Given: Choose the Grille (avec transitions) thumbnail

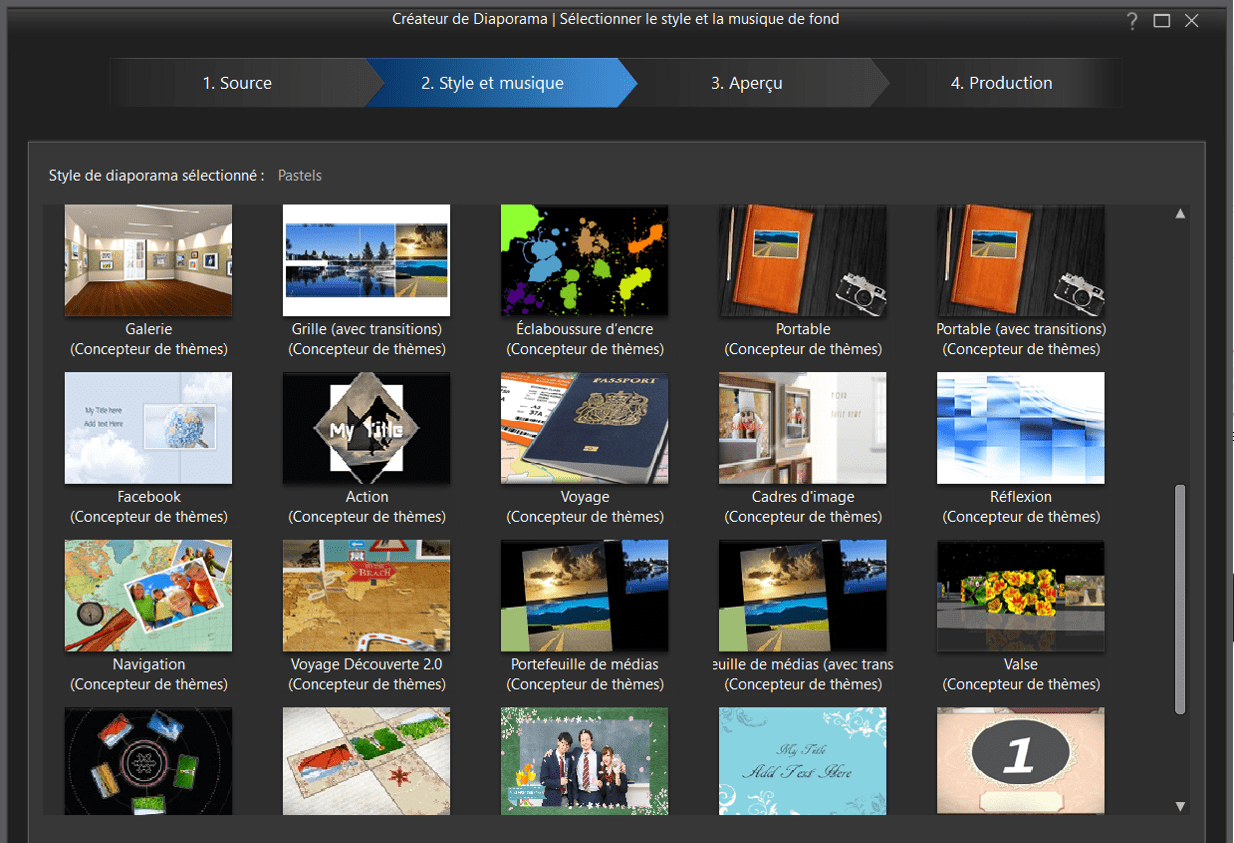Looking at the screenshot, I should click(x=366, y=260).
